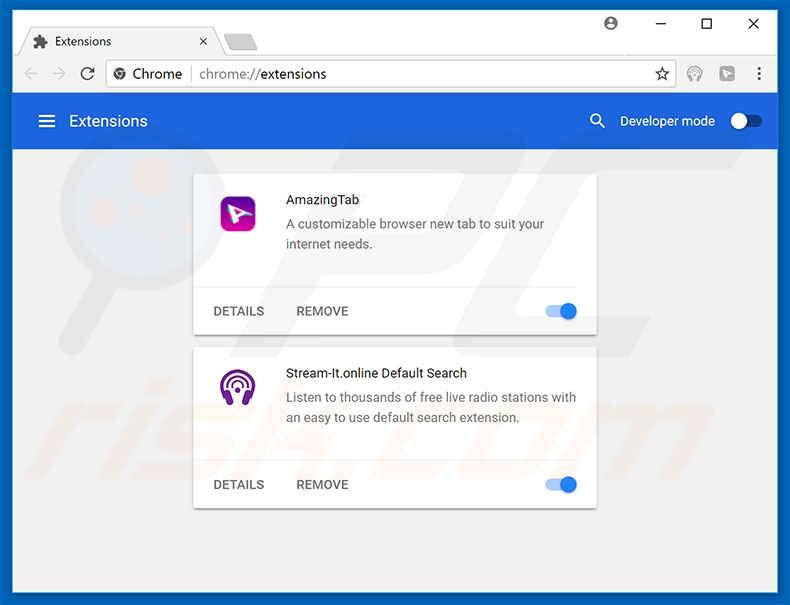790x605 pixels.
Task: Open DETAILS for AmazingTab
Action: coord(239,311)
